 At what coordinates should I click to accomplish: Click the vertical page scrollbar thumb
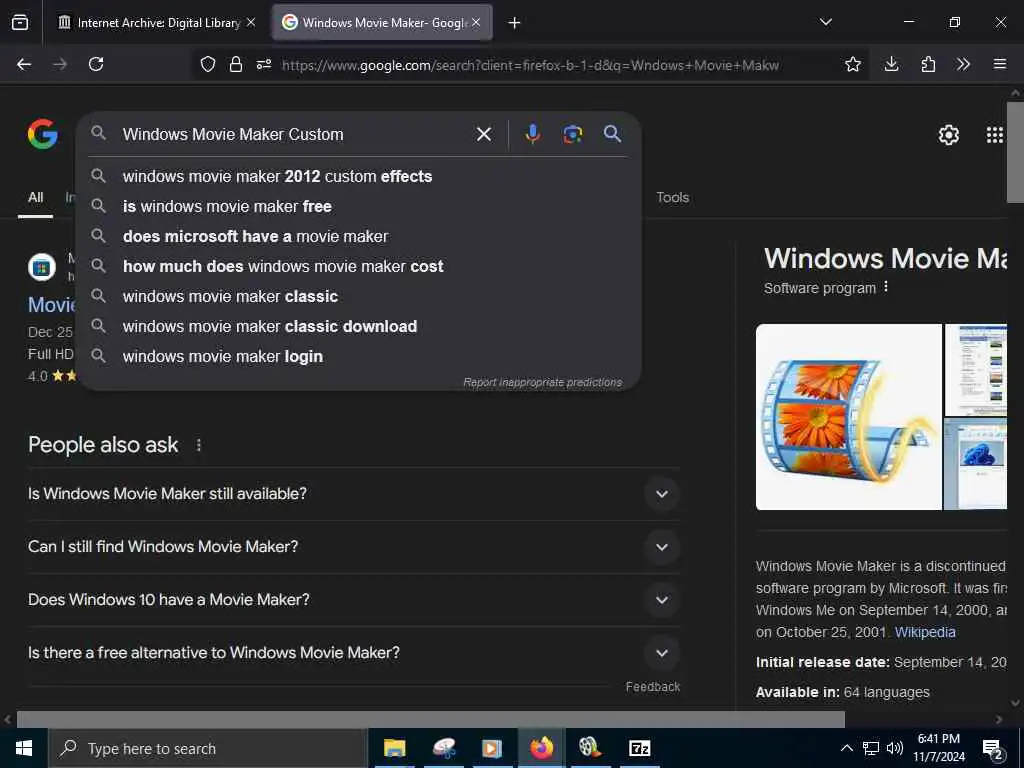click(x=1015, y=152)
